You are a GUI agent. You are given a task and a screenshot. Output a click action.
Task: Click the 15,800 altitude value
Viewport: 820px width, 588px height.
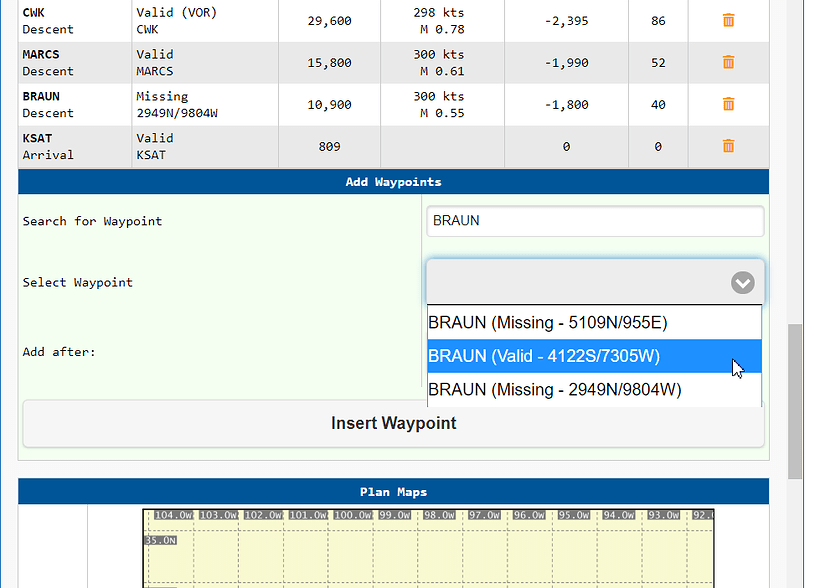click(x=329, y=63)
